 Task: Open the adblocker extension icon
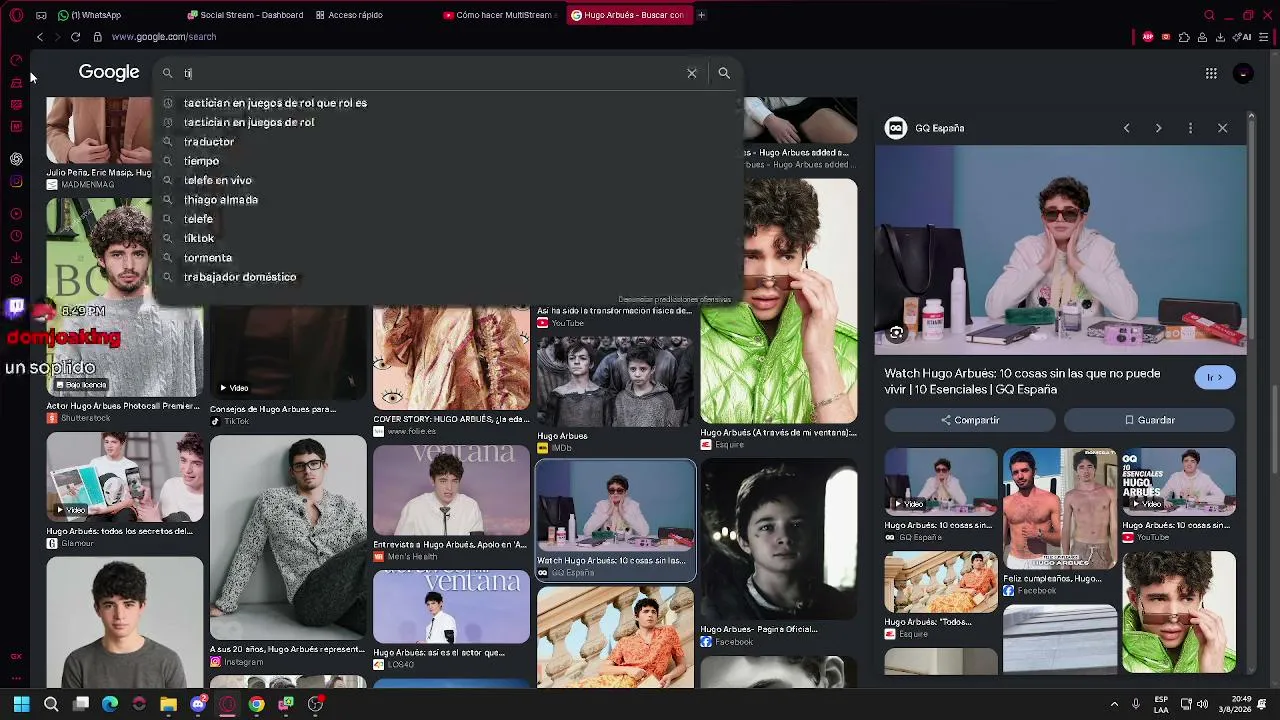pos(1148,37)
